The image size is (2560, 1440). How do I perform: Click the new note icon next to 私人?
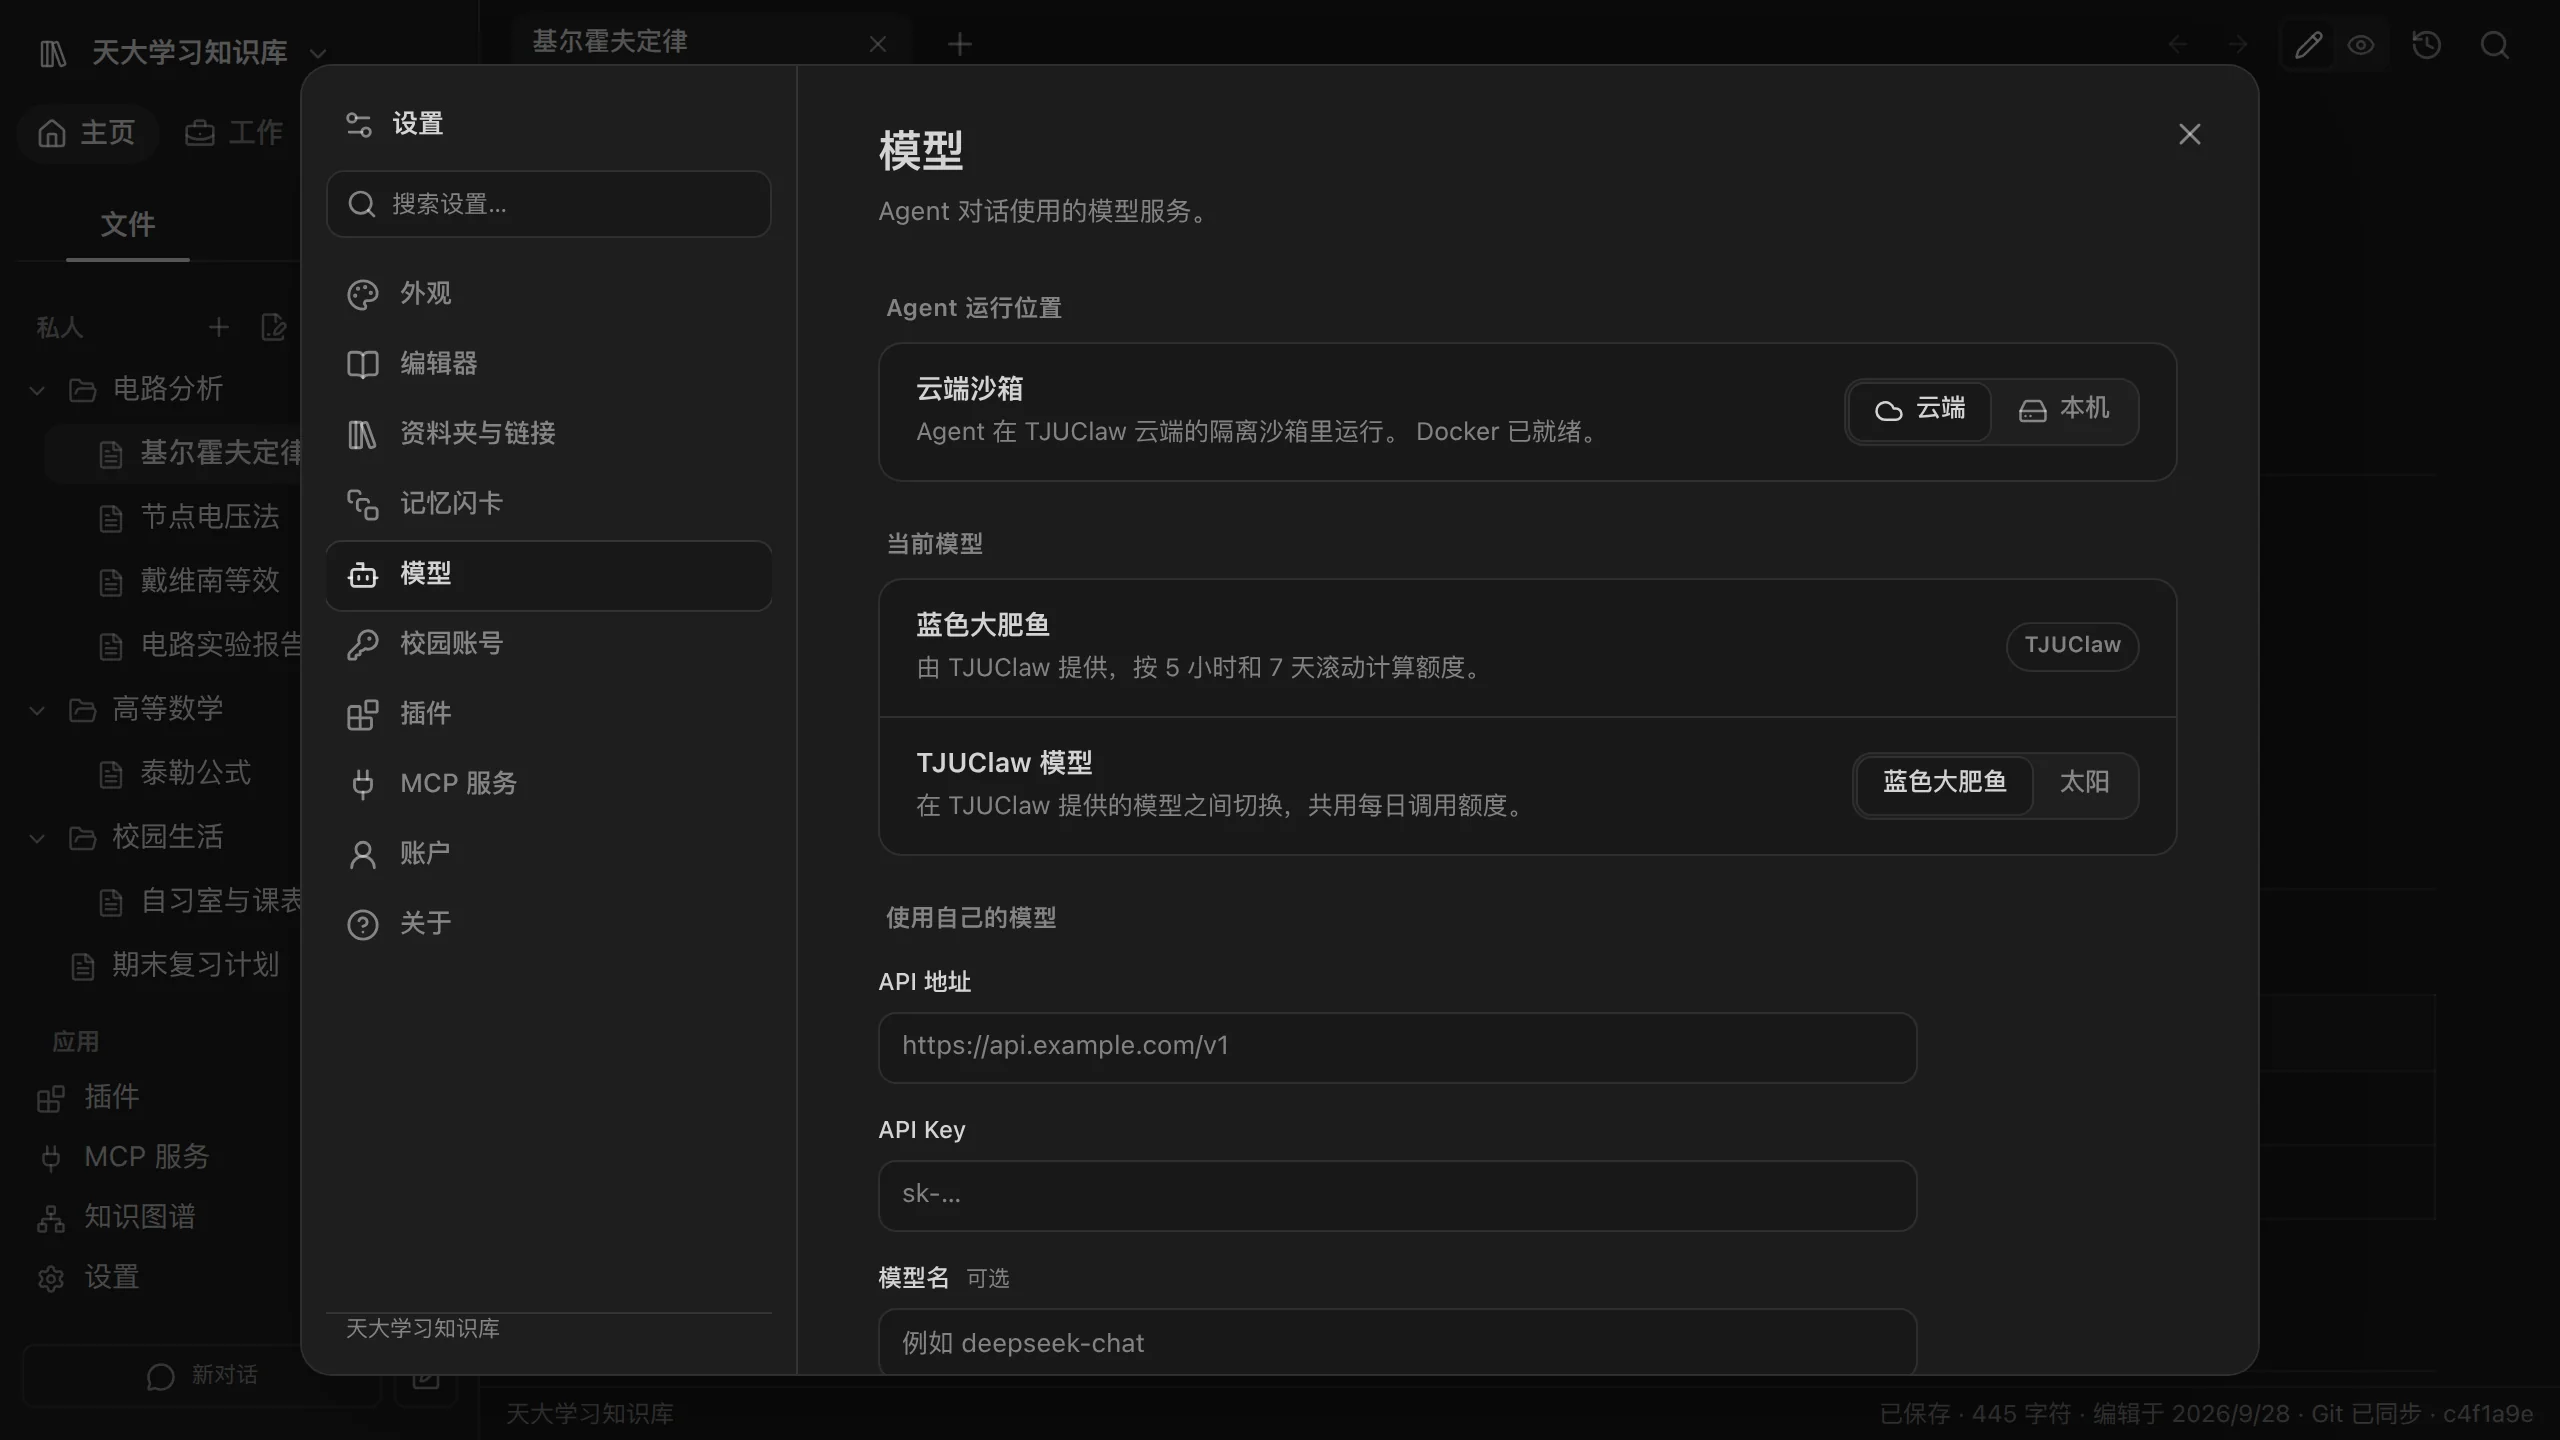(x=273, y=327)
